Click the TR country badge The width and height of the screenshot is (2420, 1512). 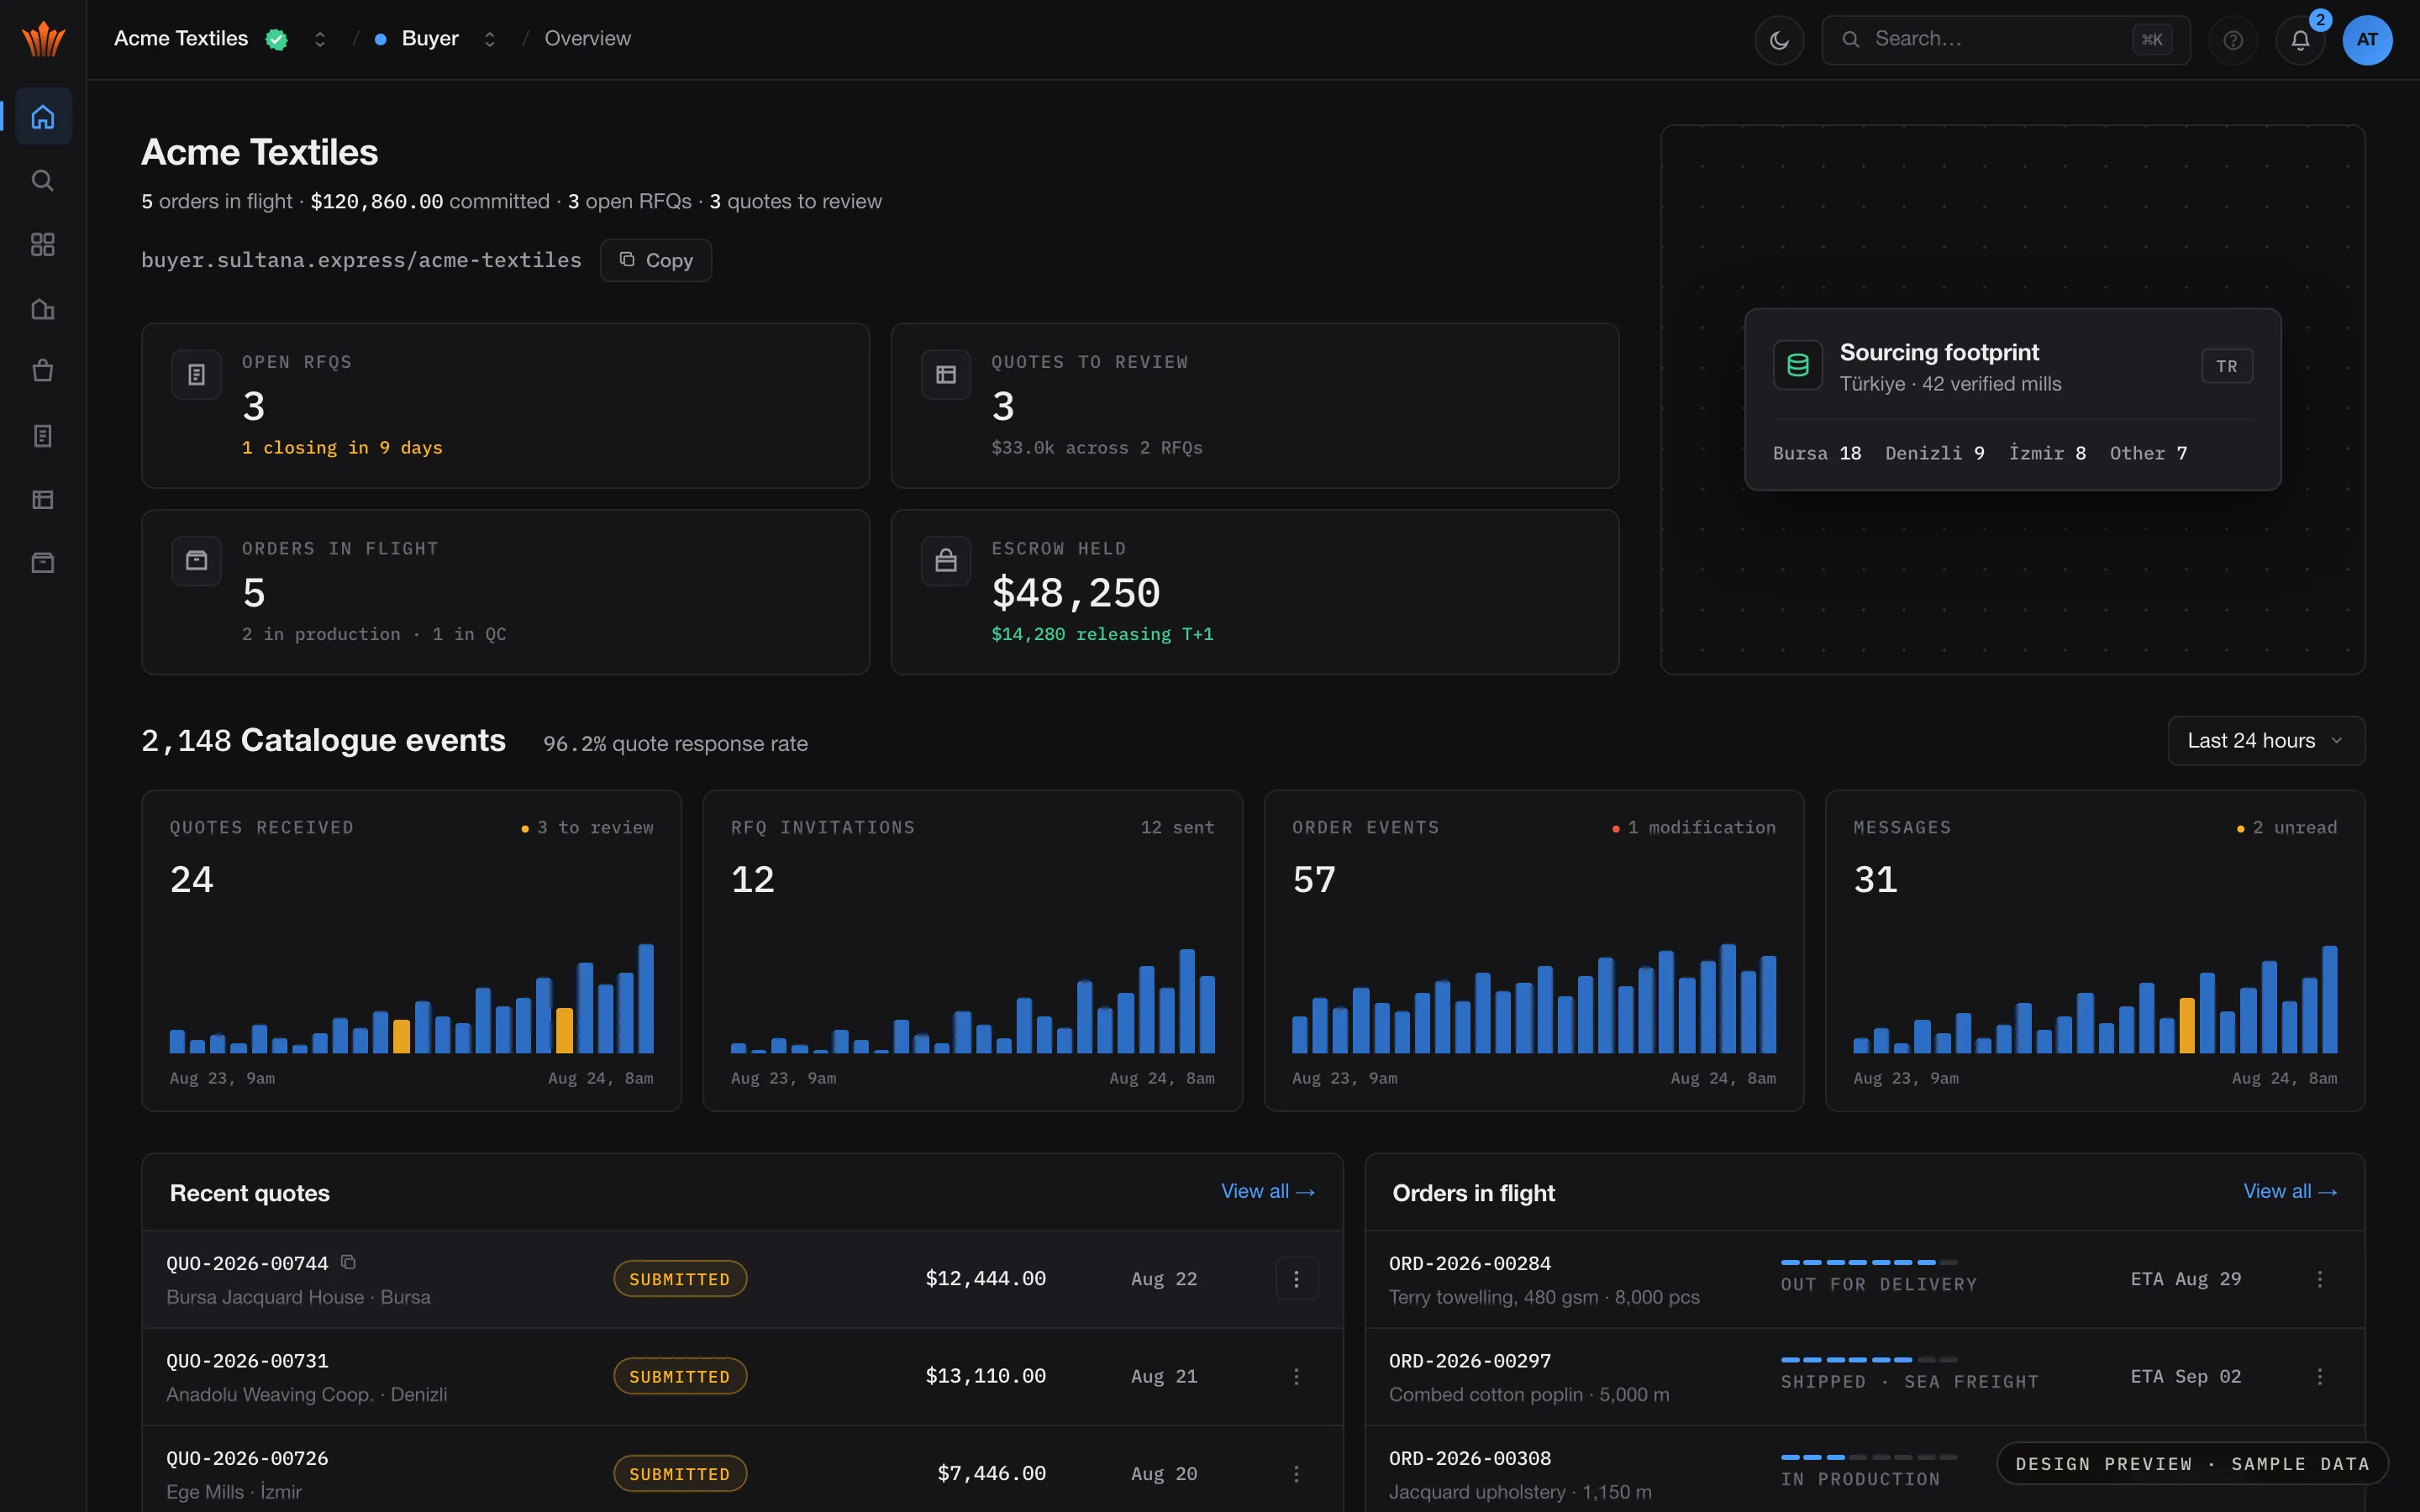pos(2227,366)
